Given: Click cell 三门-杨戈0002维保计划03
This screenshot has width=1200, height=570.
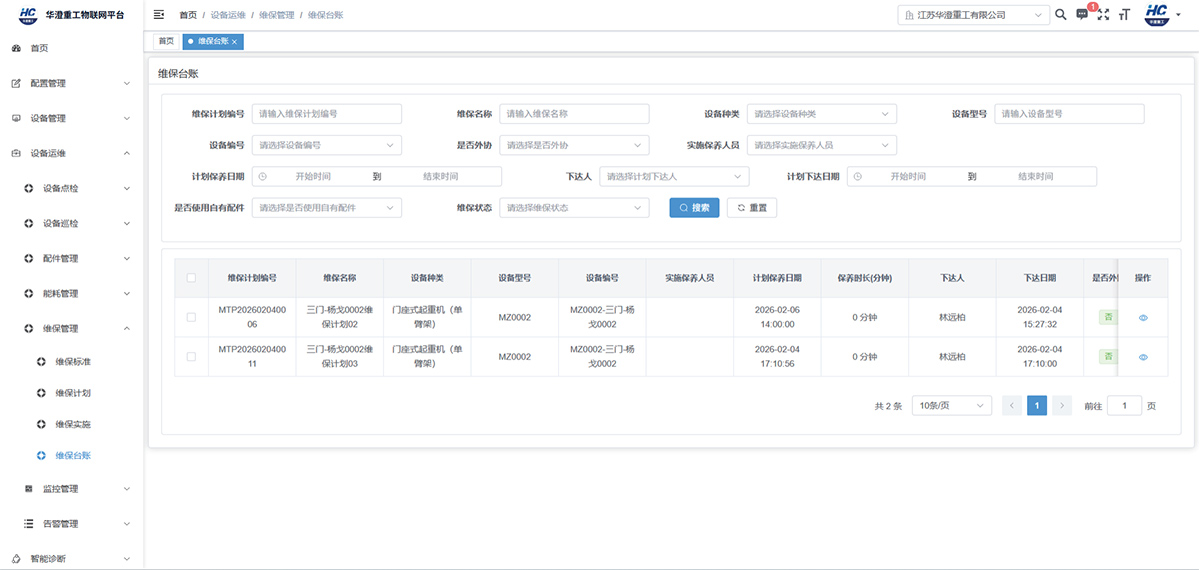Looking at the screenshot, I should (340, 356).
